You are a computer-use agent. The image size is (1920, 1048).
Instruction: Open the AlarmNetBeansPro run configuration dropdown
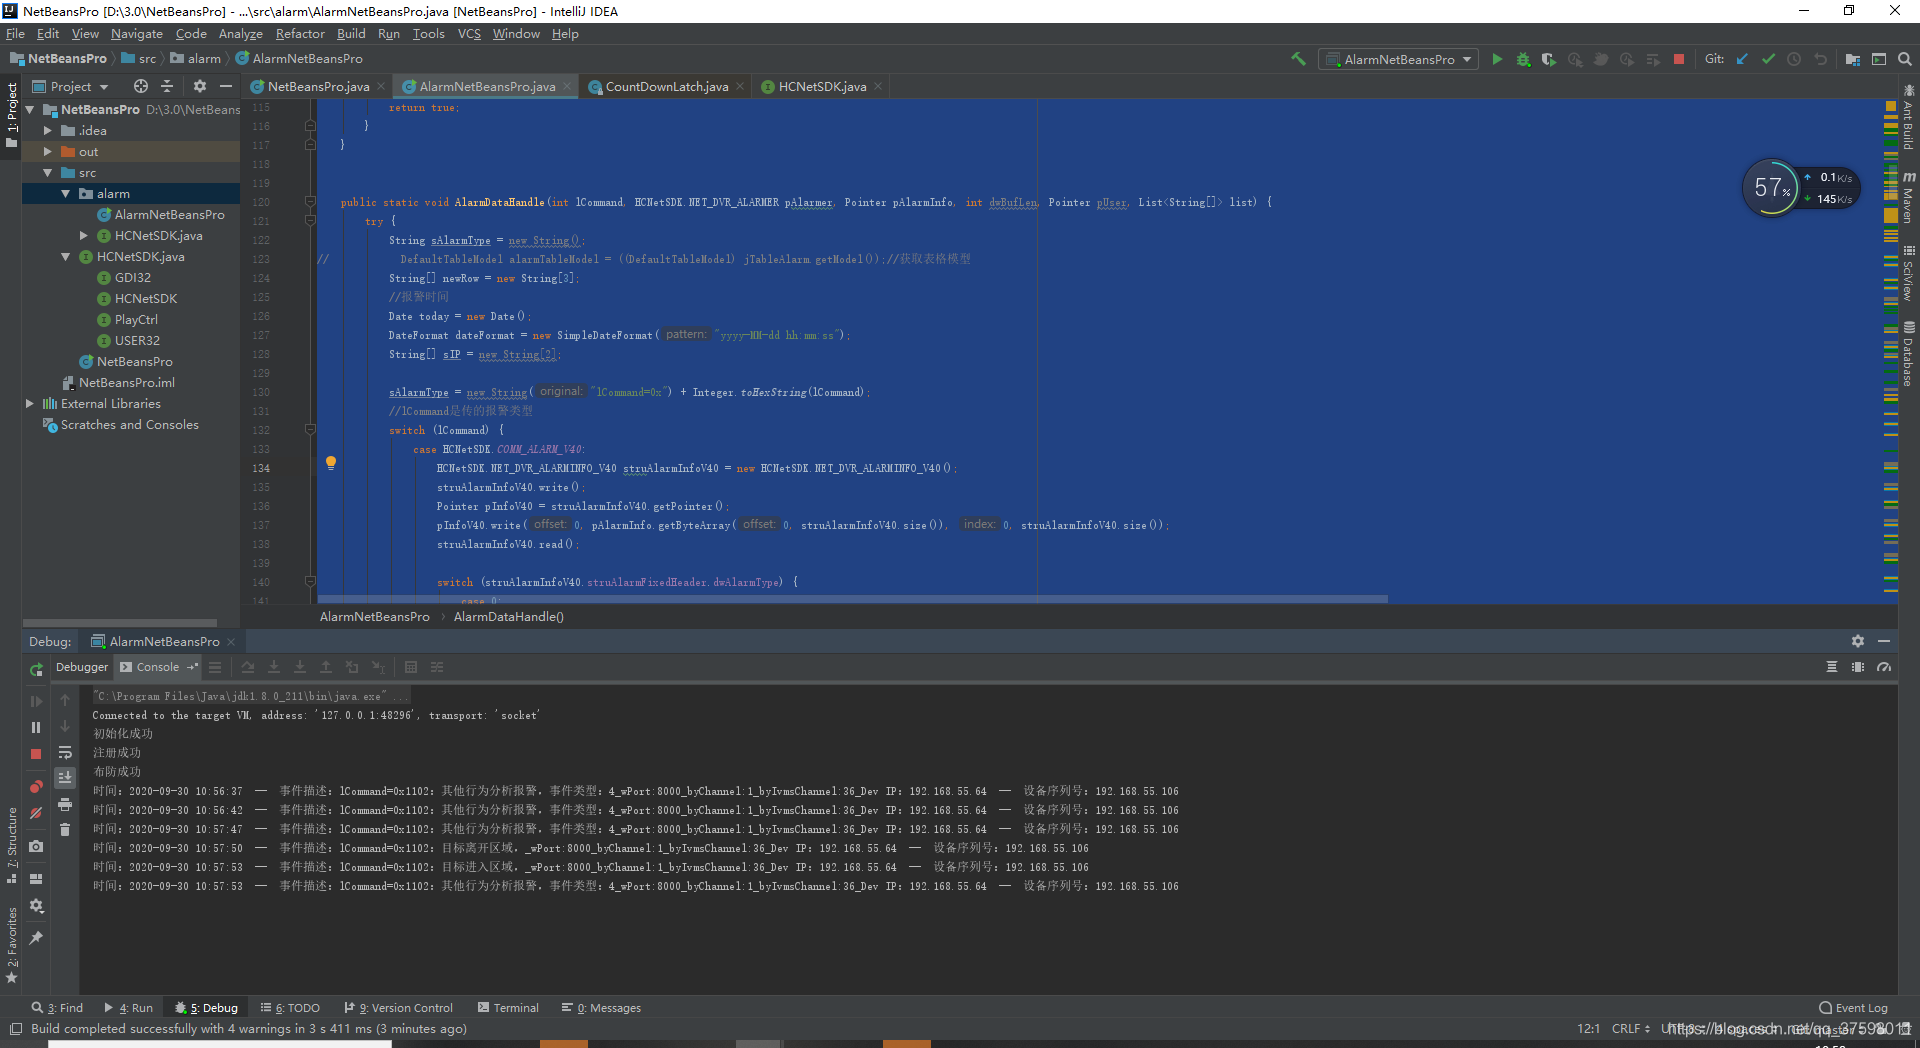coord(1398,59)
